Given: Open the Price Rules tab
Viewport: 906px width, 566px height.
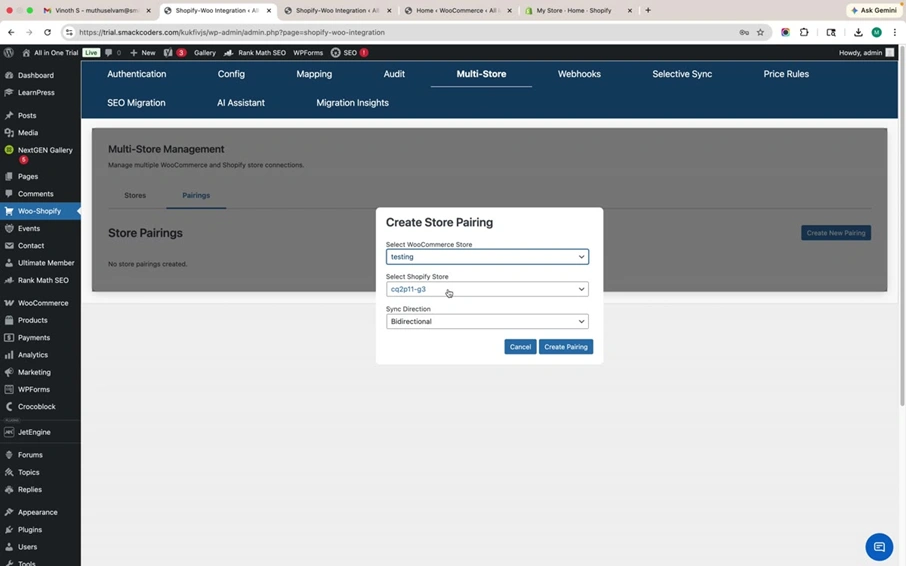Looking at the screenshot, I should point(786,74).
